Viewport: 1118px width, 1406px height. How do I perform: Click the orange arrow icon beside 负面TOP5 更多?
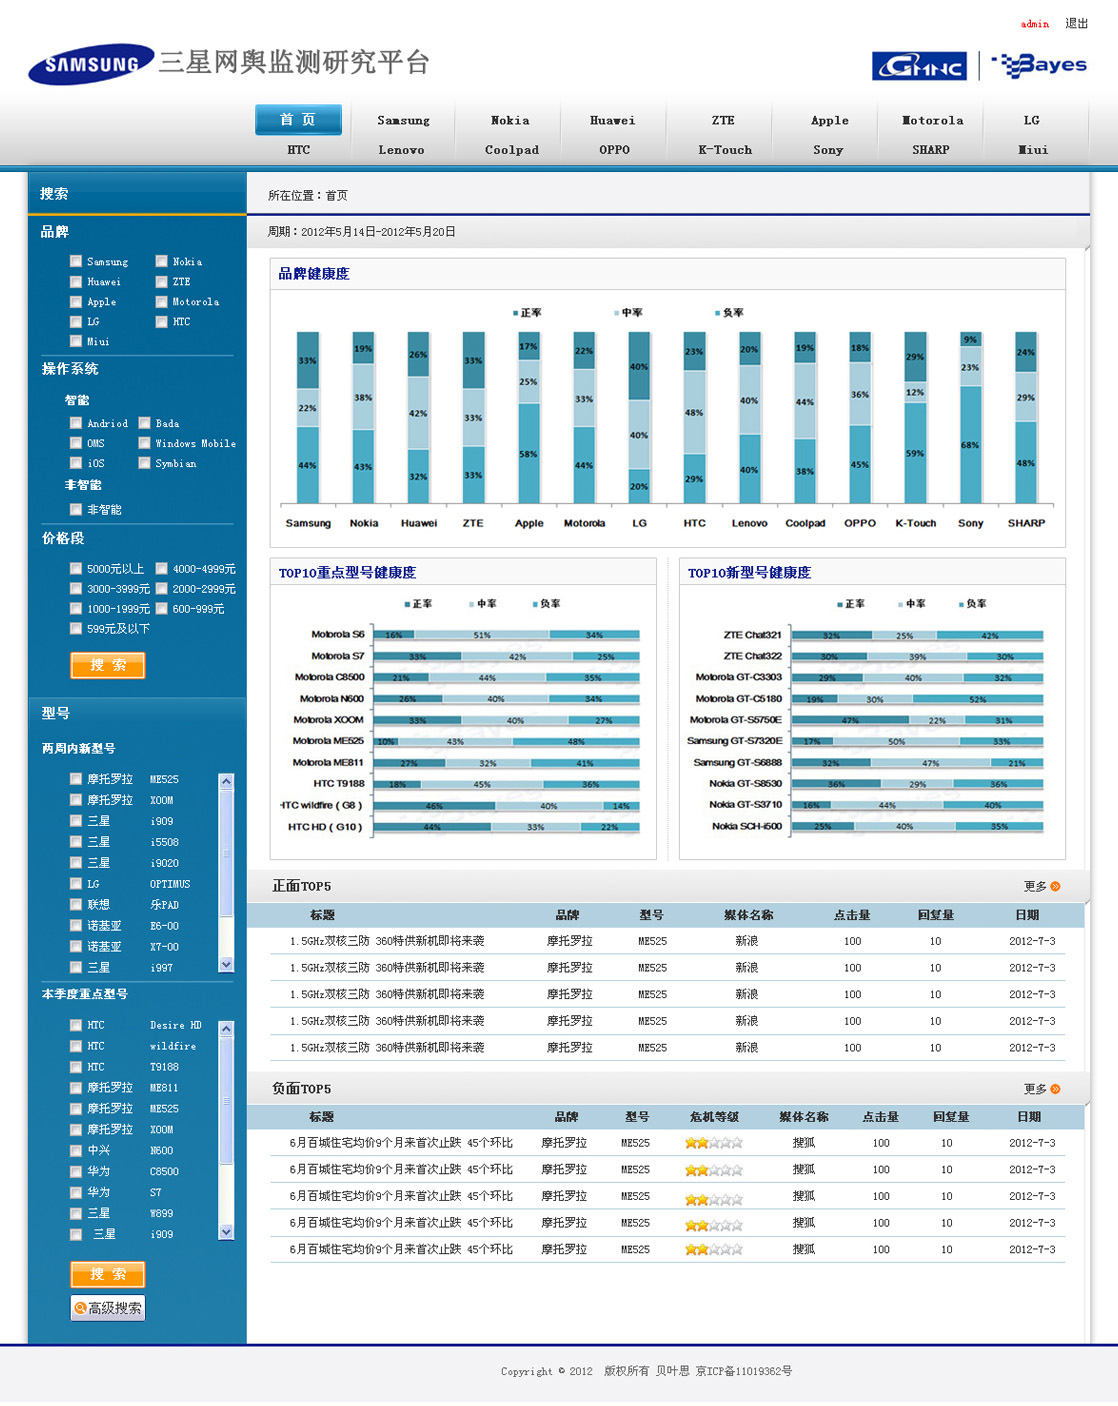pyautogui.click(x=1055, y=1089)
